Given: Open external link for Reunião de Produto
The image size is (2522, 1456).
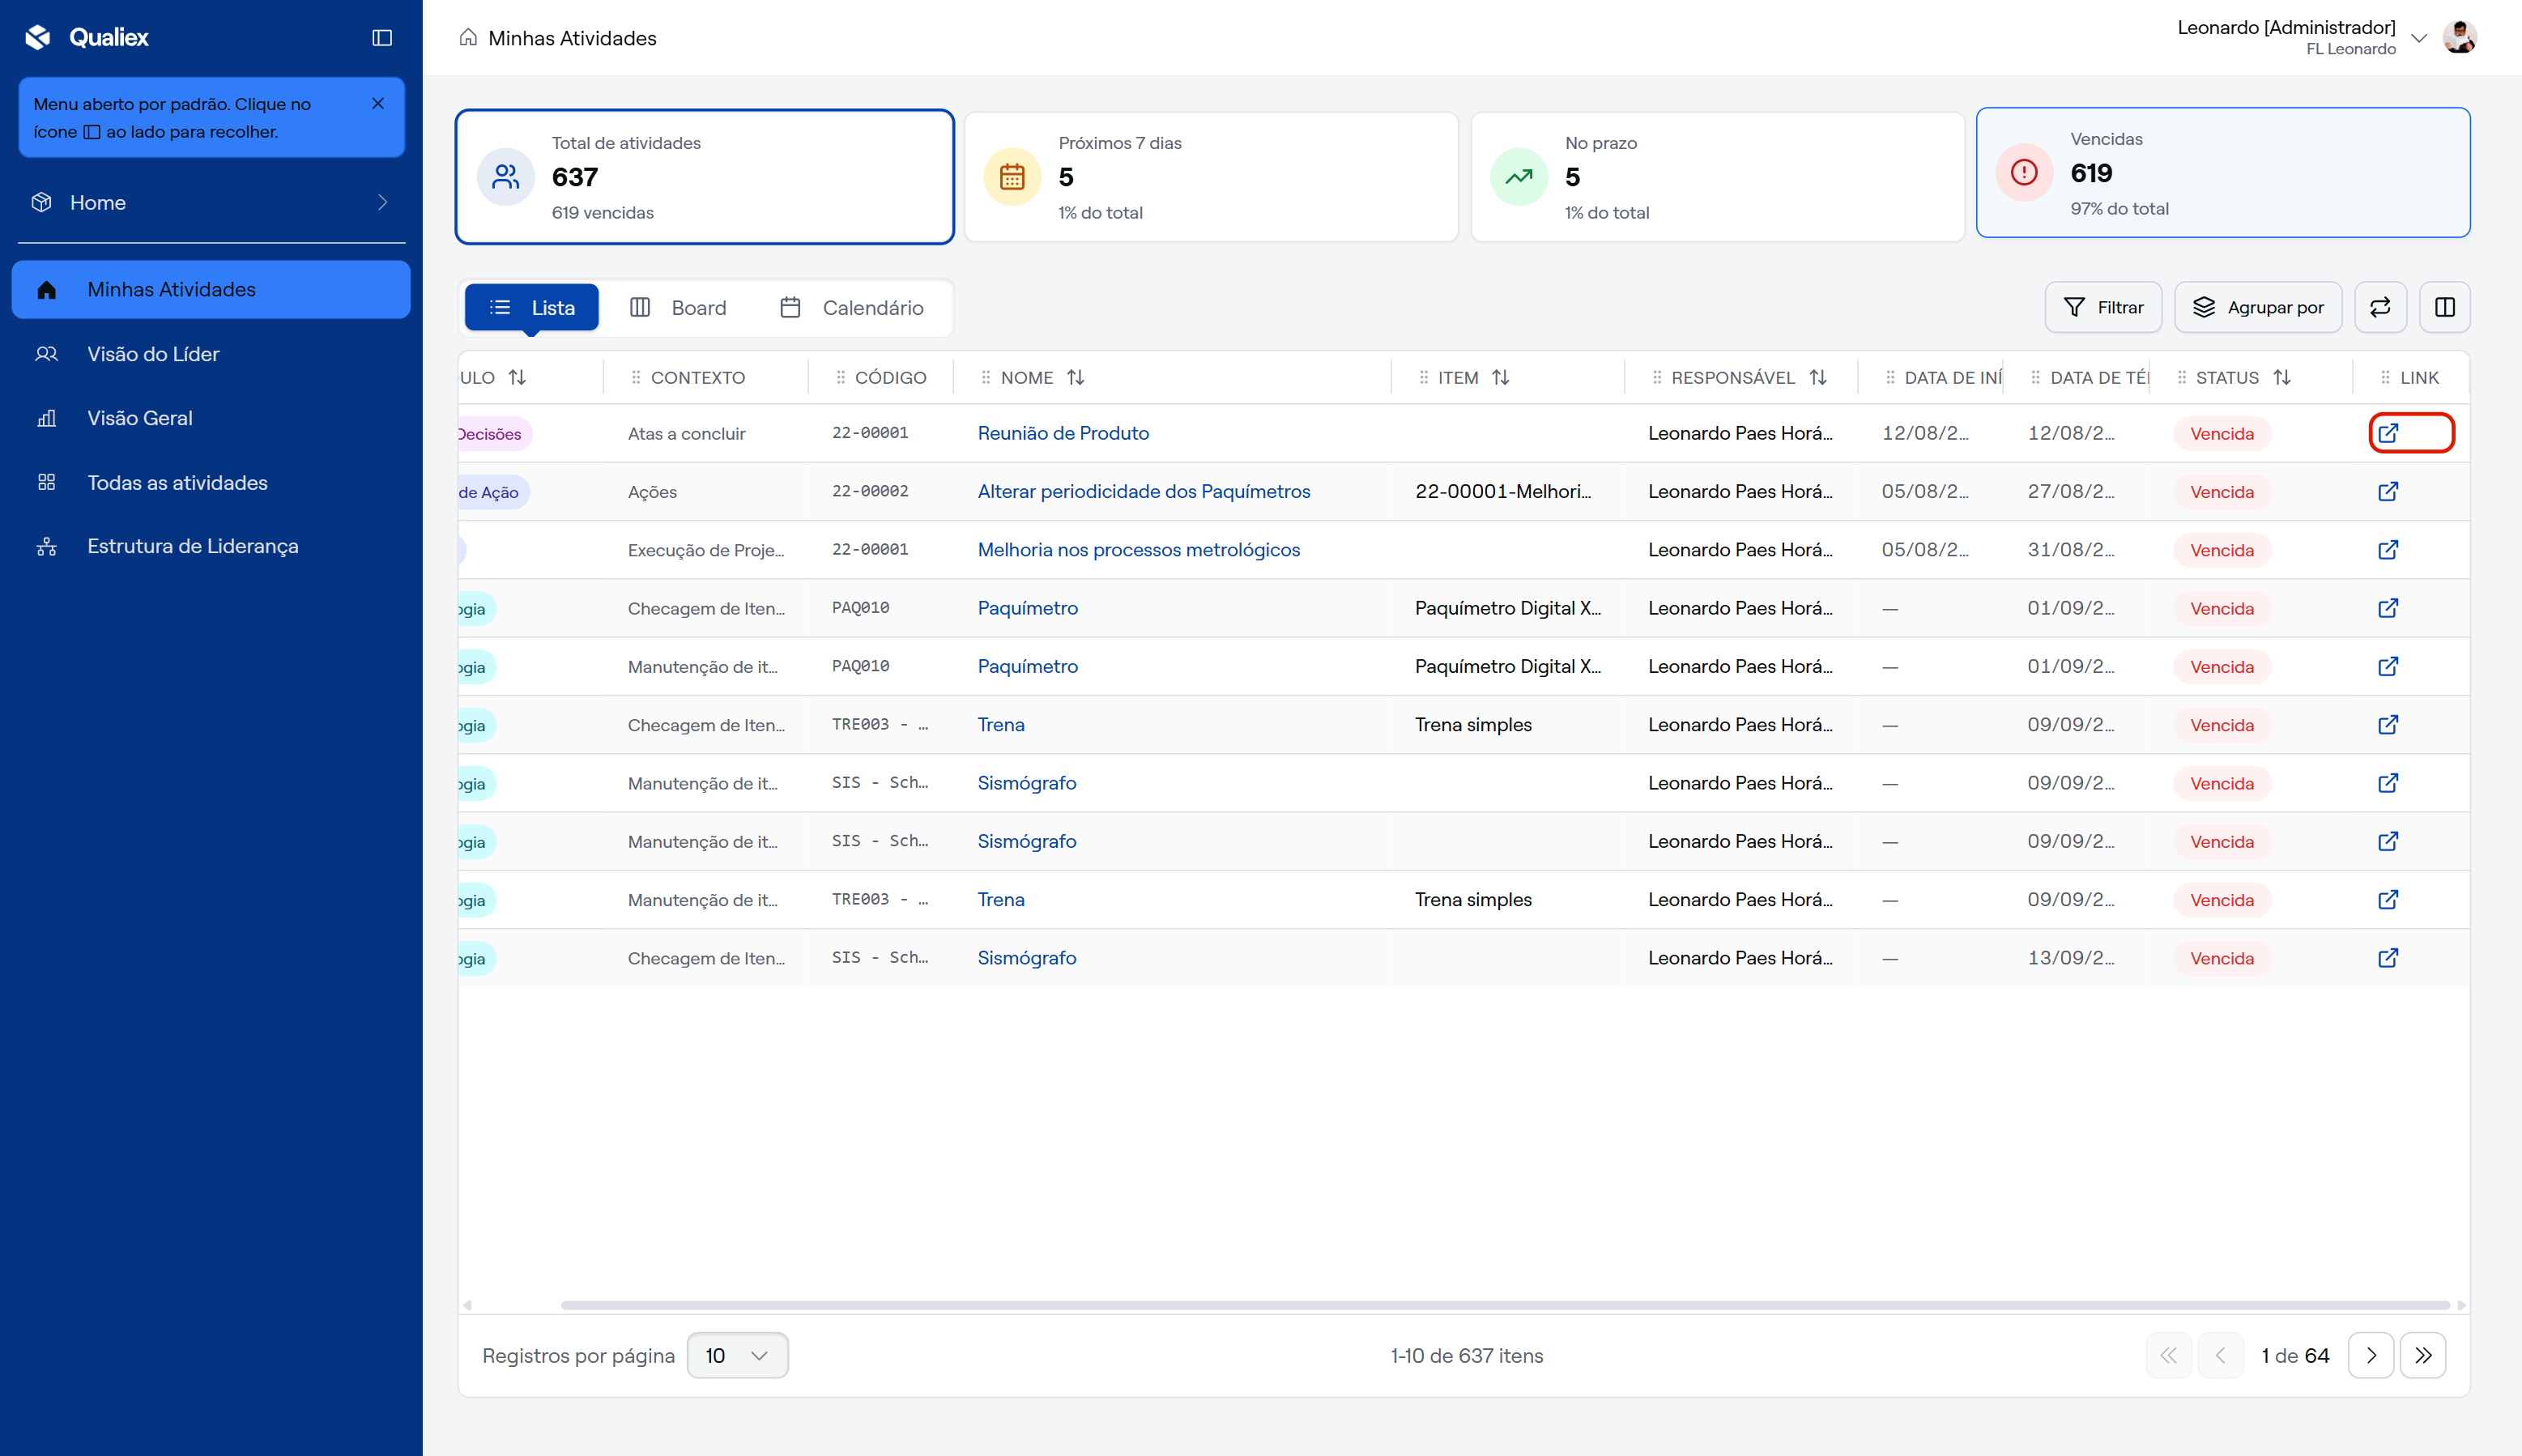Looking at the screenshot, I should click(2388, 433).
